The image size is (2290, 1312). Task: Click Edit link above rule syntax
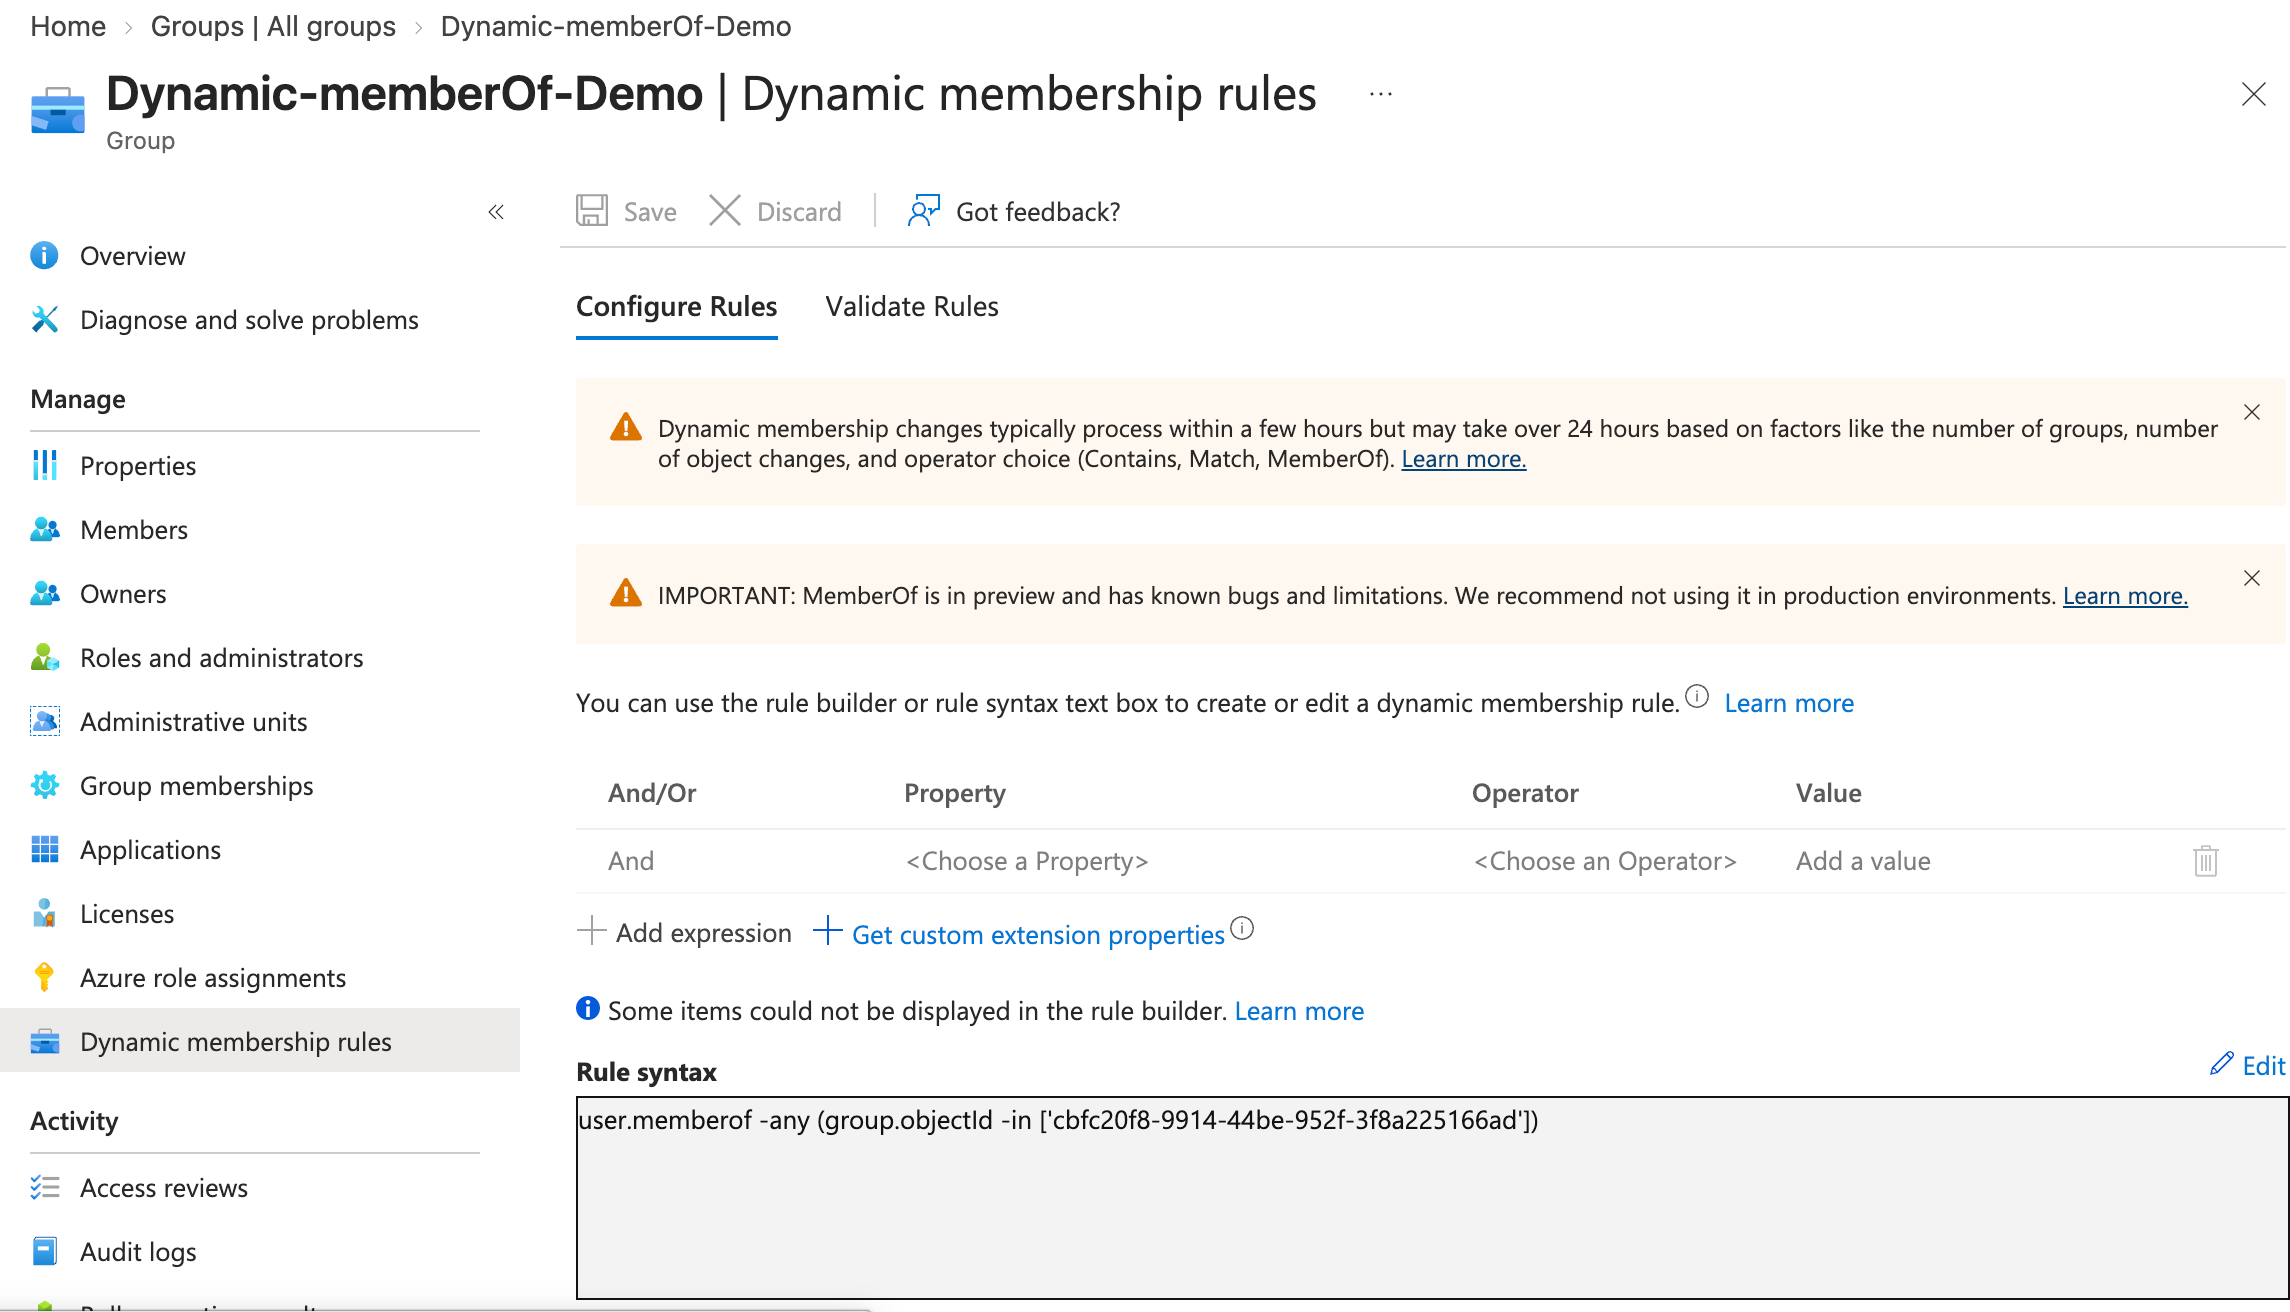[2263, 1066]
